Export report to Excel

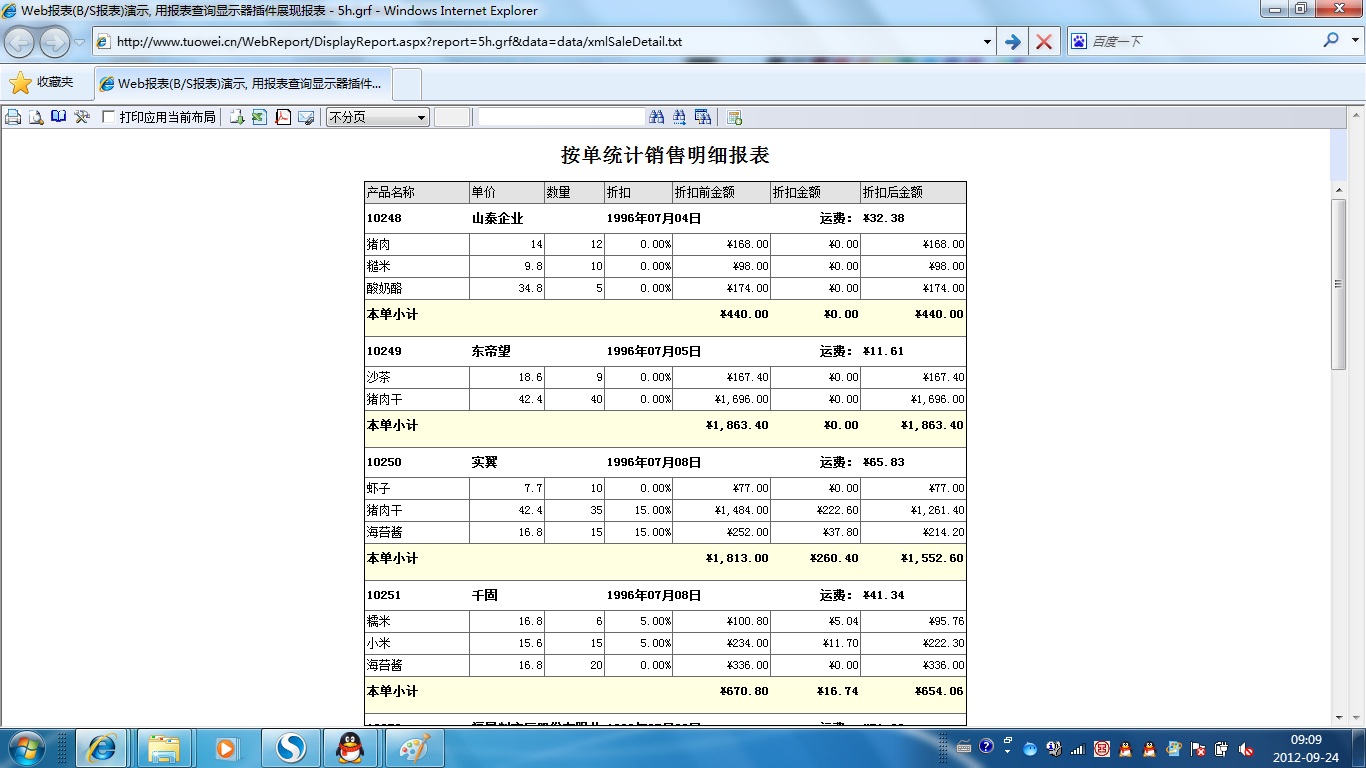click(x=260, y=117)
